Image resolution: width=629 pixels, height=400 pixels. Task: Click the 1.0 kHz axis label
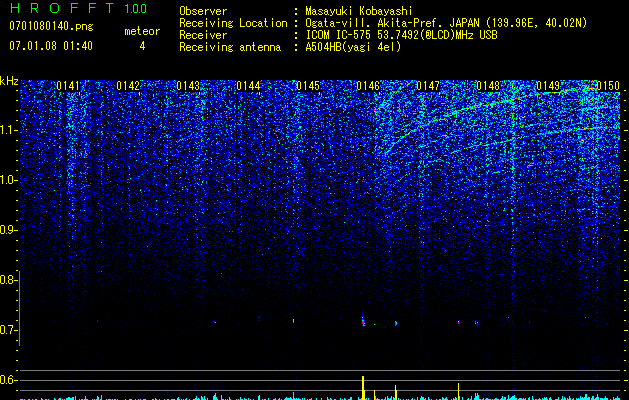click(8, 180)
